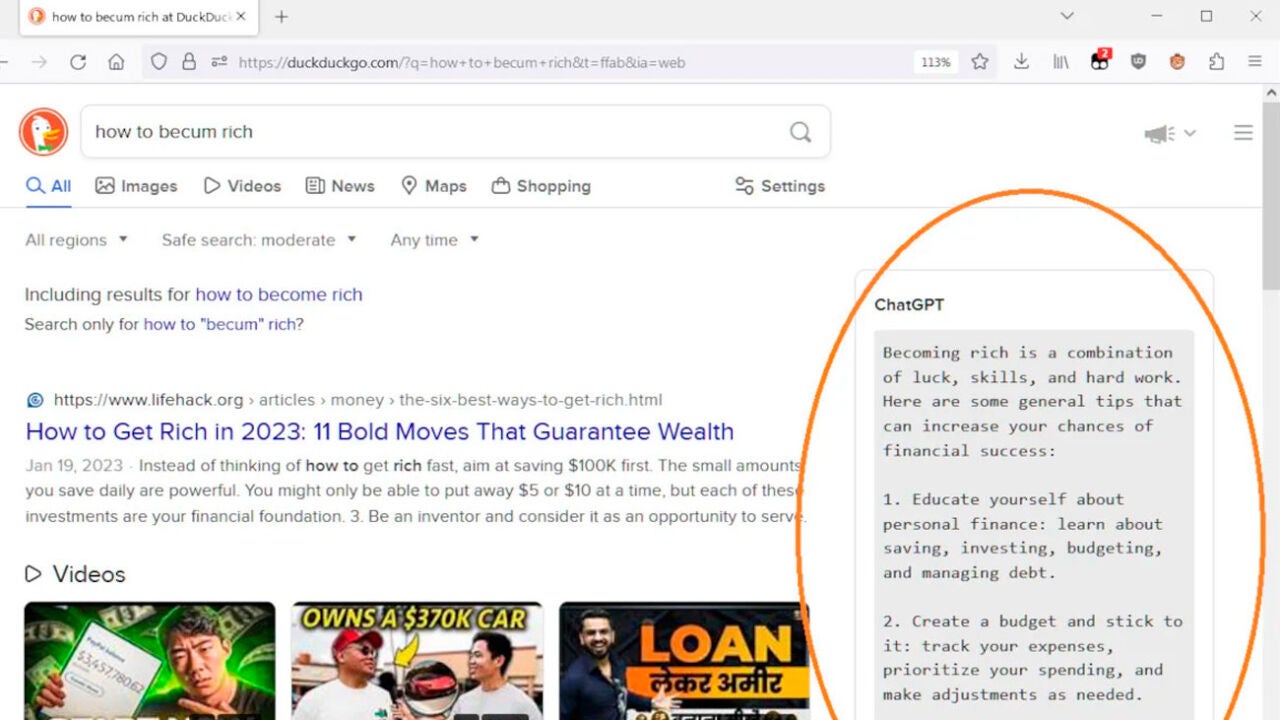Go to the browser home page

(x=116, y=62)
